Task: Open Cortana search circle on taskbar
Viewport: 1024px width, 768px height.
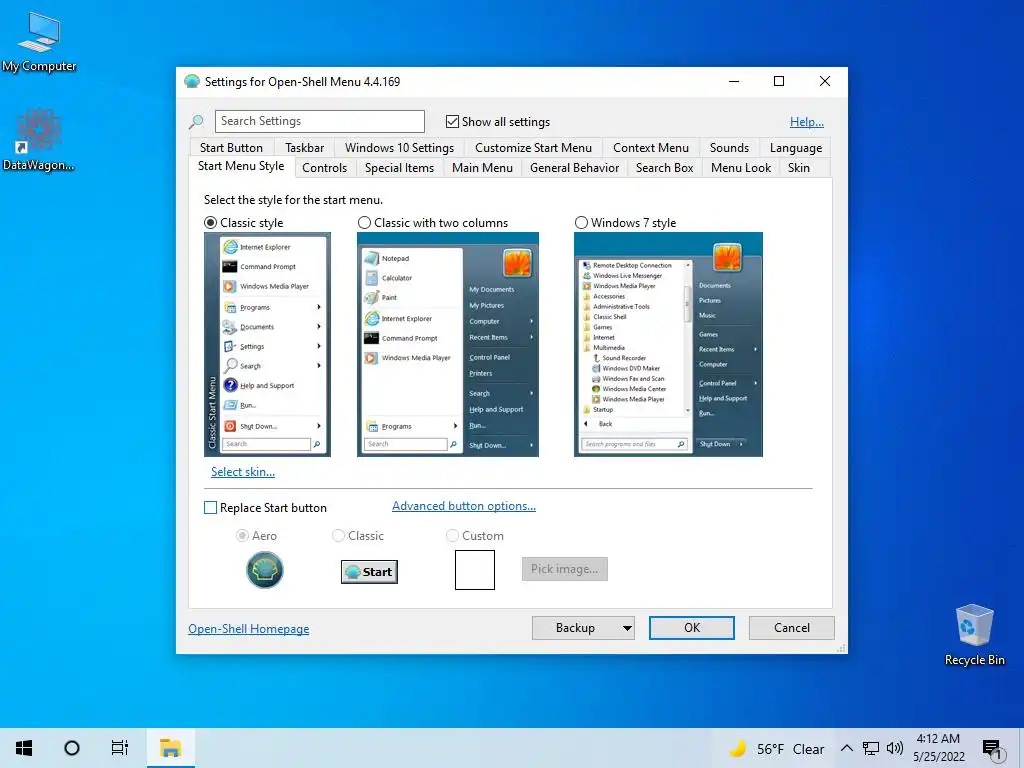Action: tap(72, 748)
